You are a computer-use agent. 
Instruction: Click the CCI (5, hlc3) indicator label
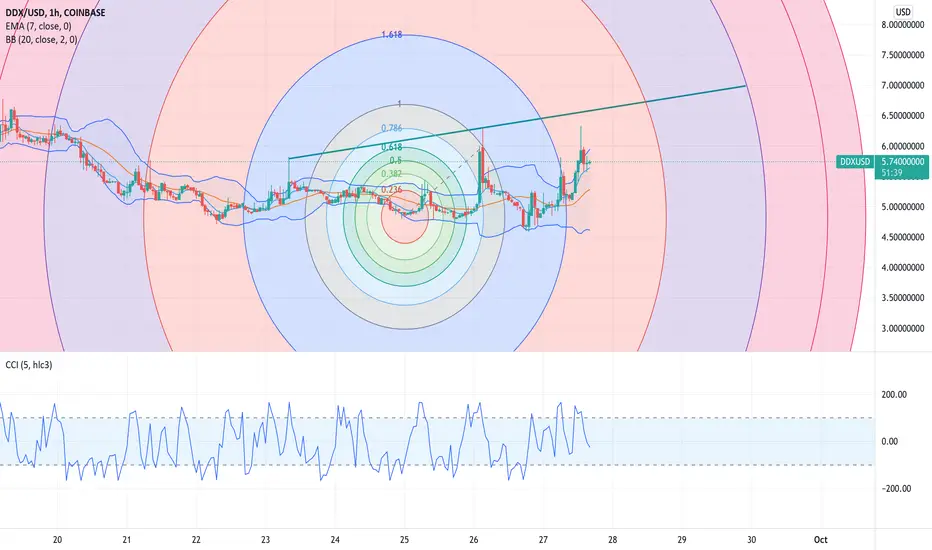(x=29, y=365)
